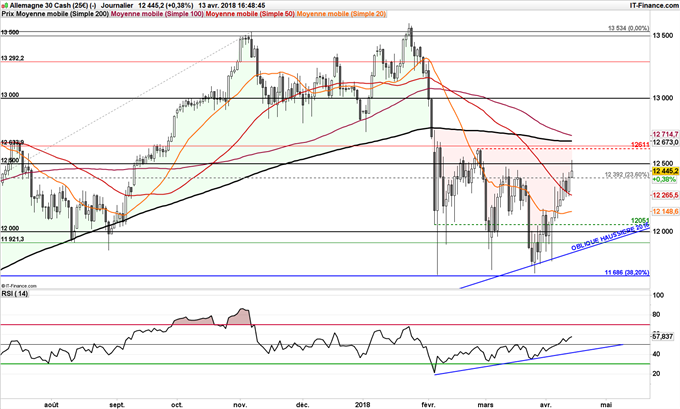680x409 pixels.
Task: Click mars on the time axis
Action: click(x=486, y=405)
